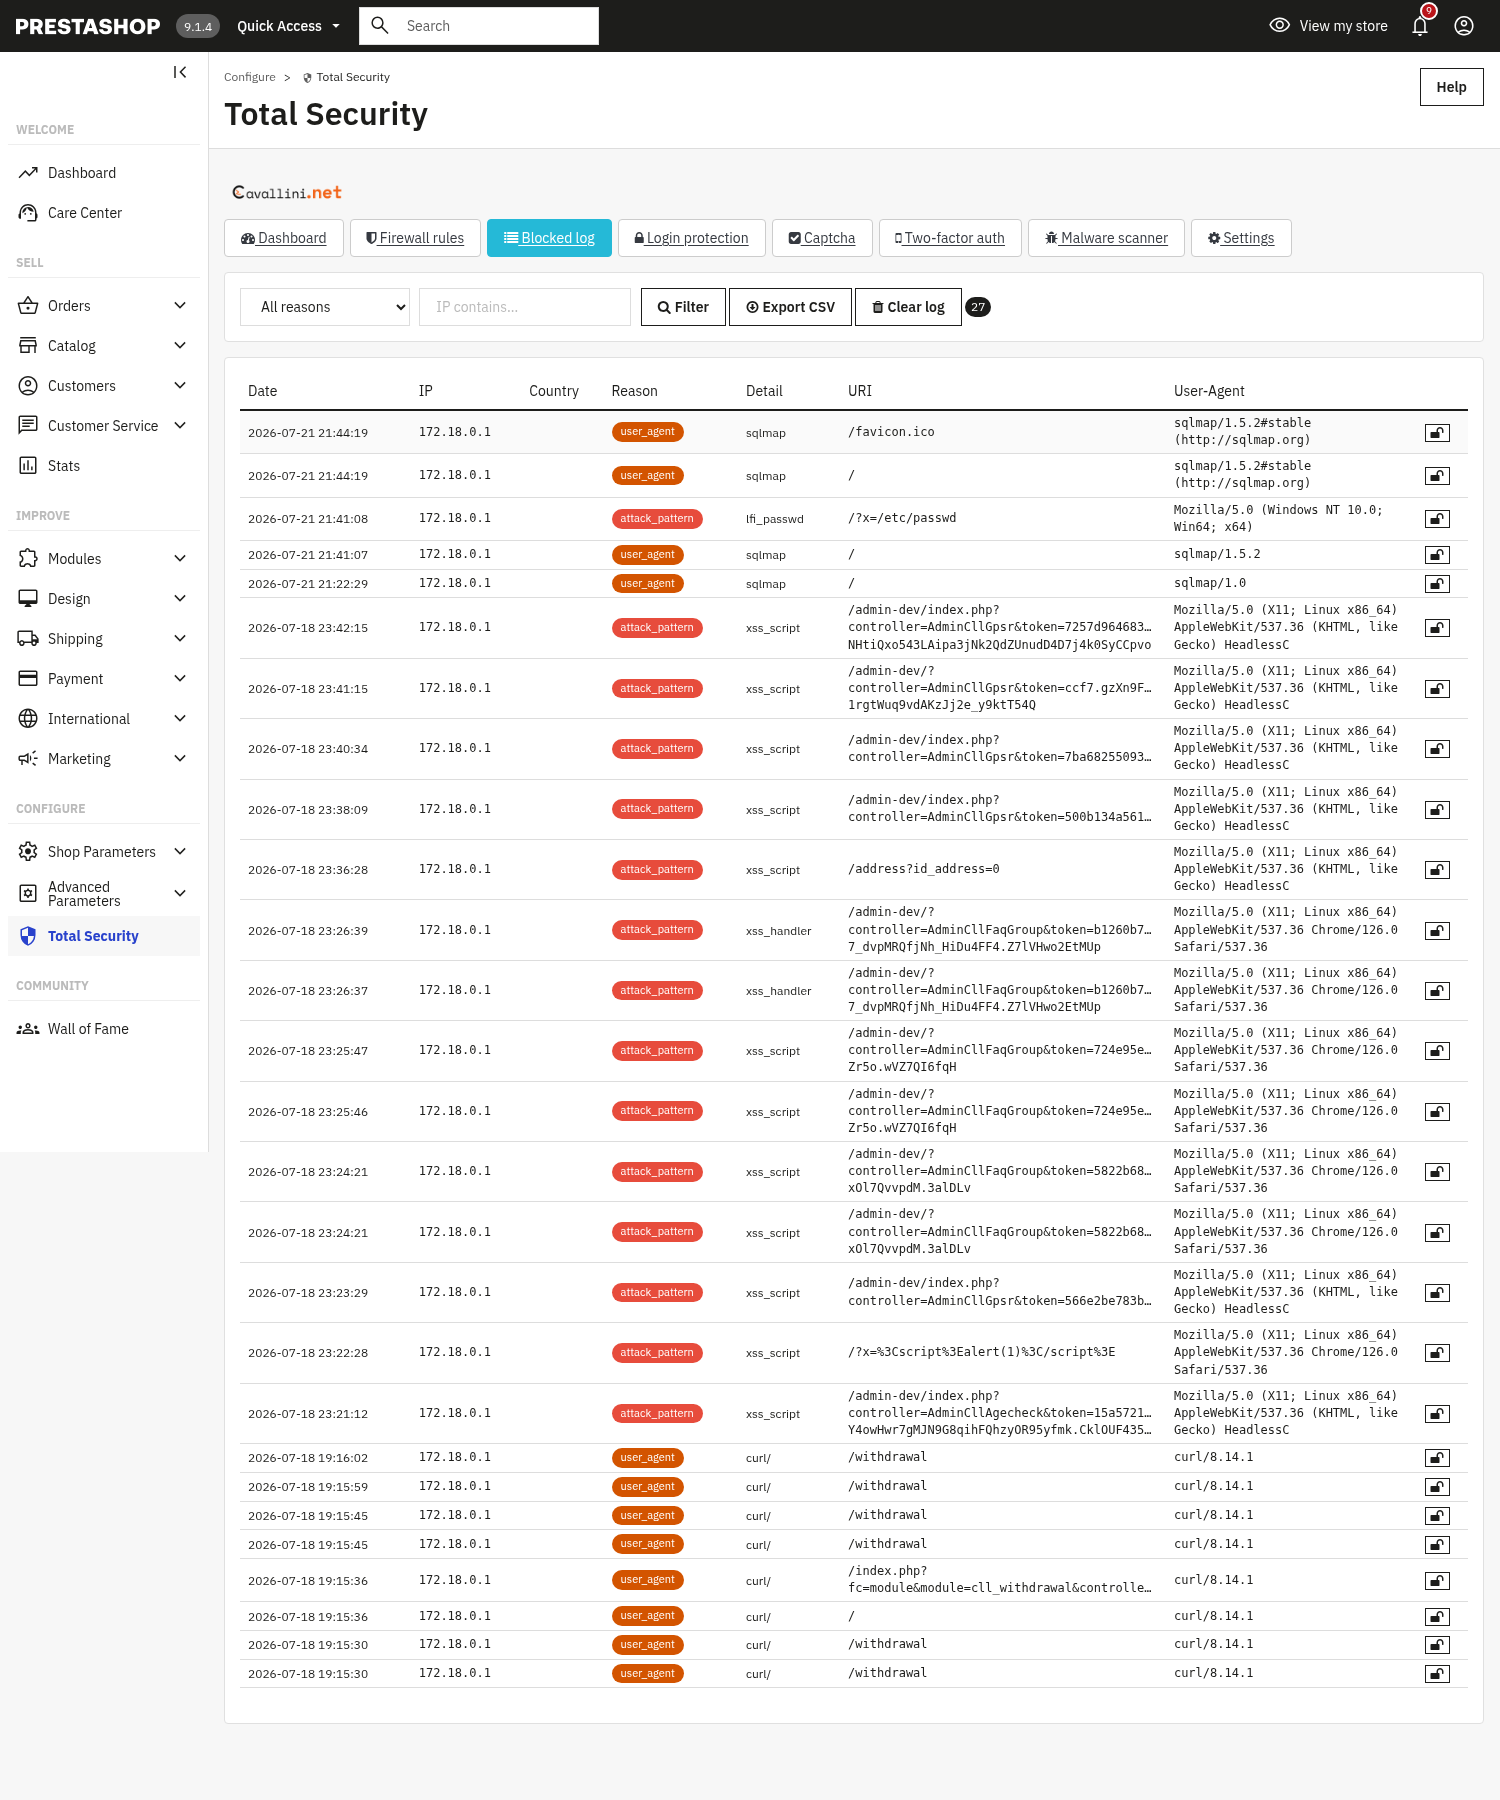1500x1800 pixels.
Task: Switch to the module Dashboard tab
Action: click(x=284, y=238)
